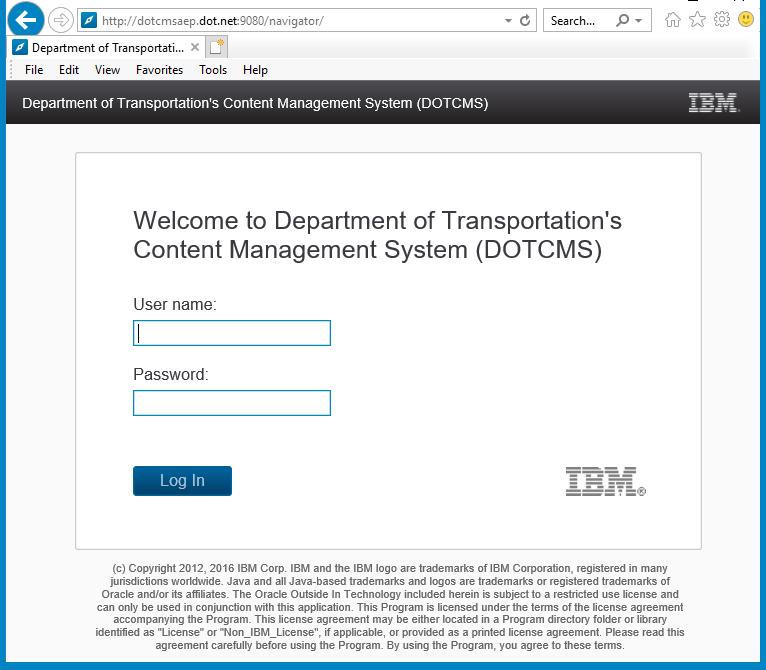The height and width of the screenshot is (670, 766).
Task: Open the Tools gear icon
Action: point(722,20)
